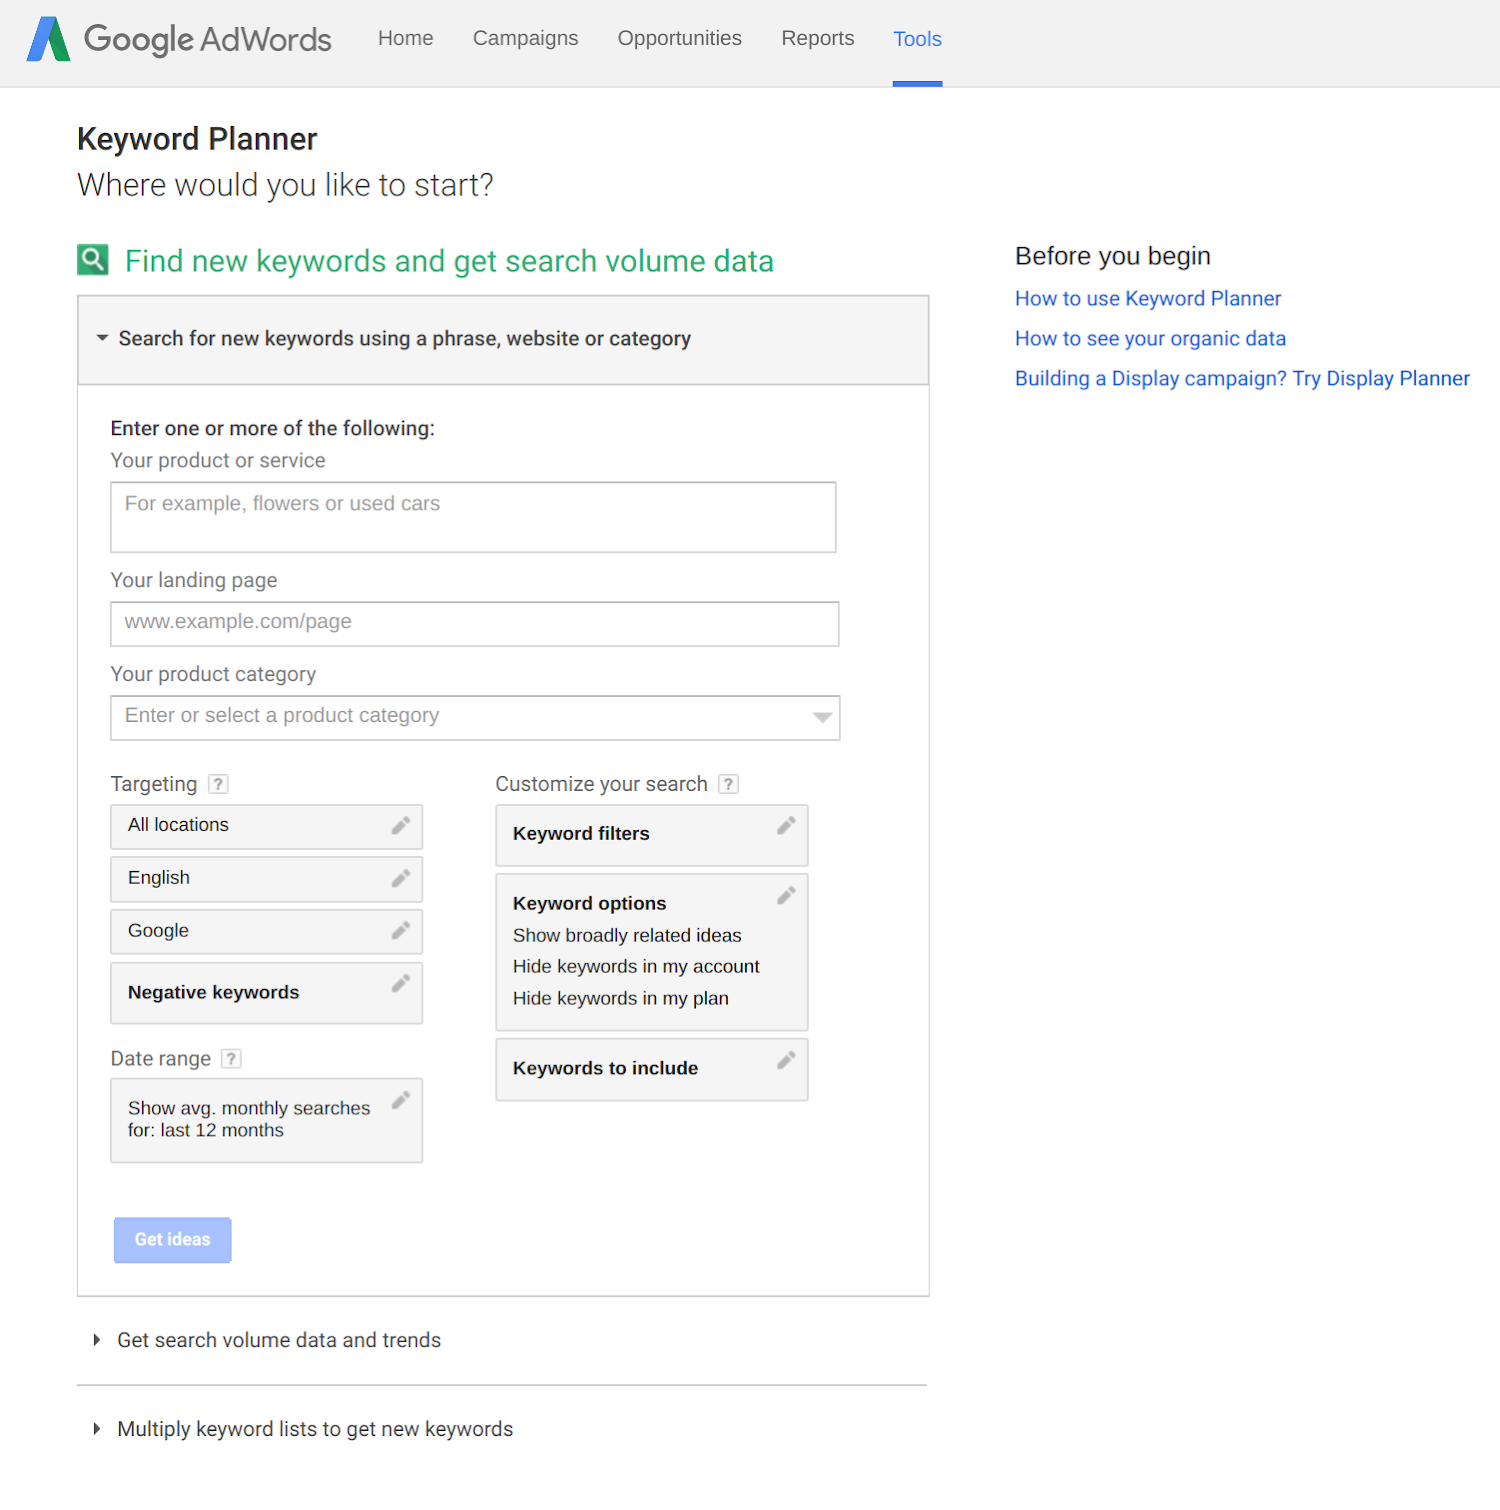
Task: Switch to the Opportunities tab
Action: coord(680,38)
